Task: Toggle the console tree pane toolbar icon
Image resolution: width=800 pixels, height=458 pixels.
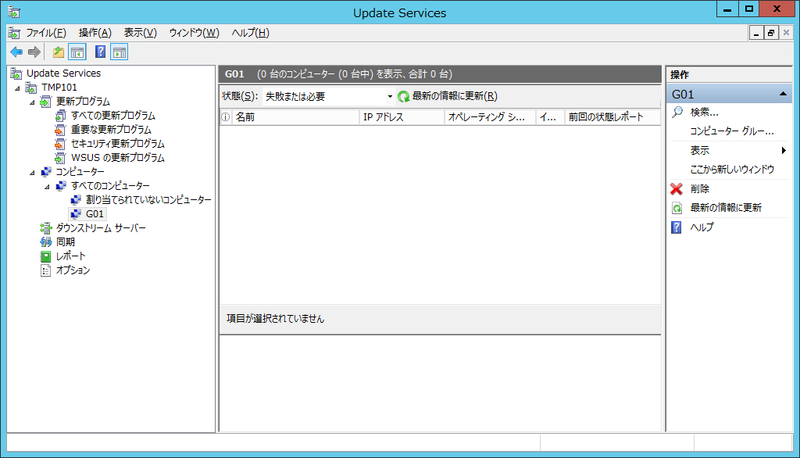Action: pos(77,52)
